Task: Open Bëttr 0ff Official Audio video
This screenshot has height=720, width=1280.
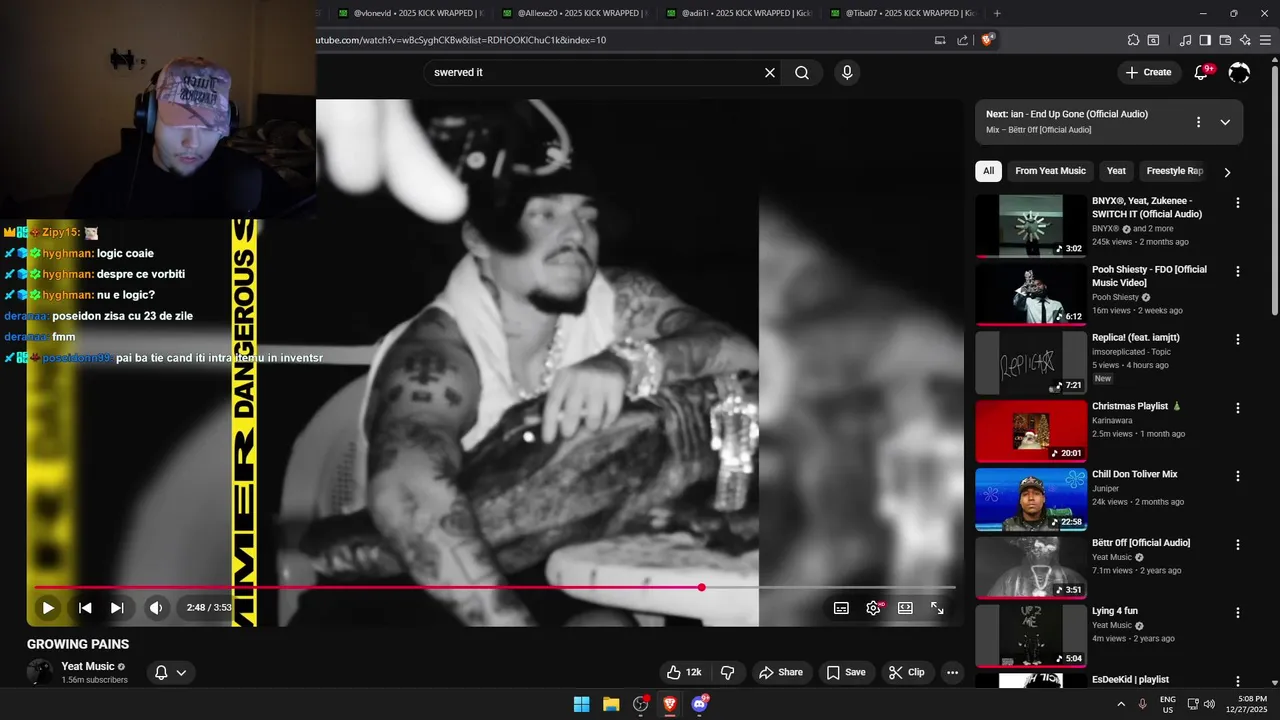Action: pos(1031,568)
